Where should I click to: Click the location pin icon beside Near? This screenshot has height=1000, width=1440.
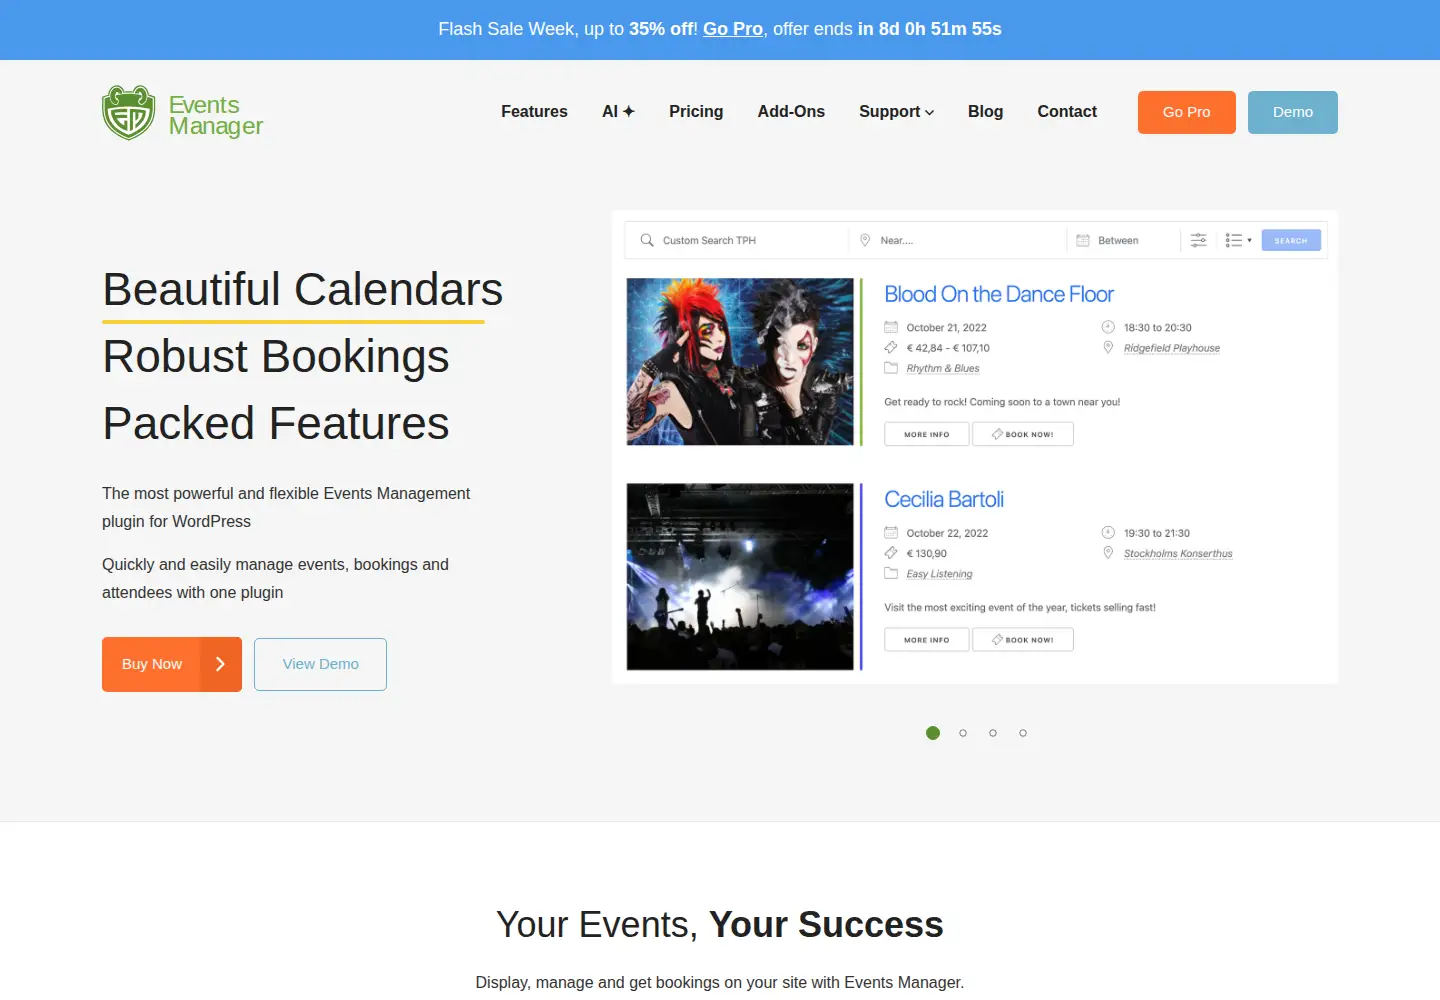coord(865,240)
